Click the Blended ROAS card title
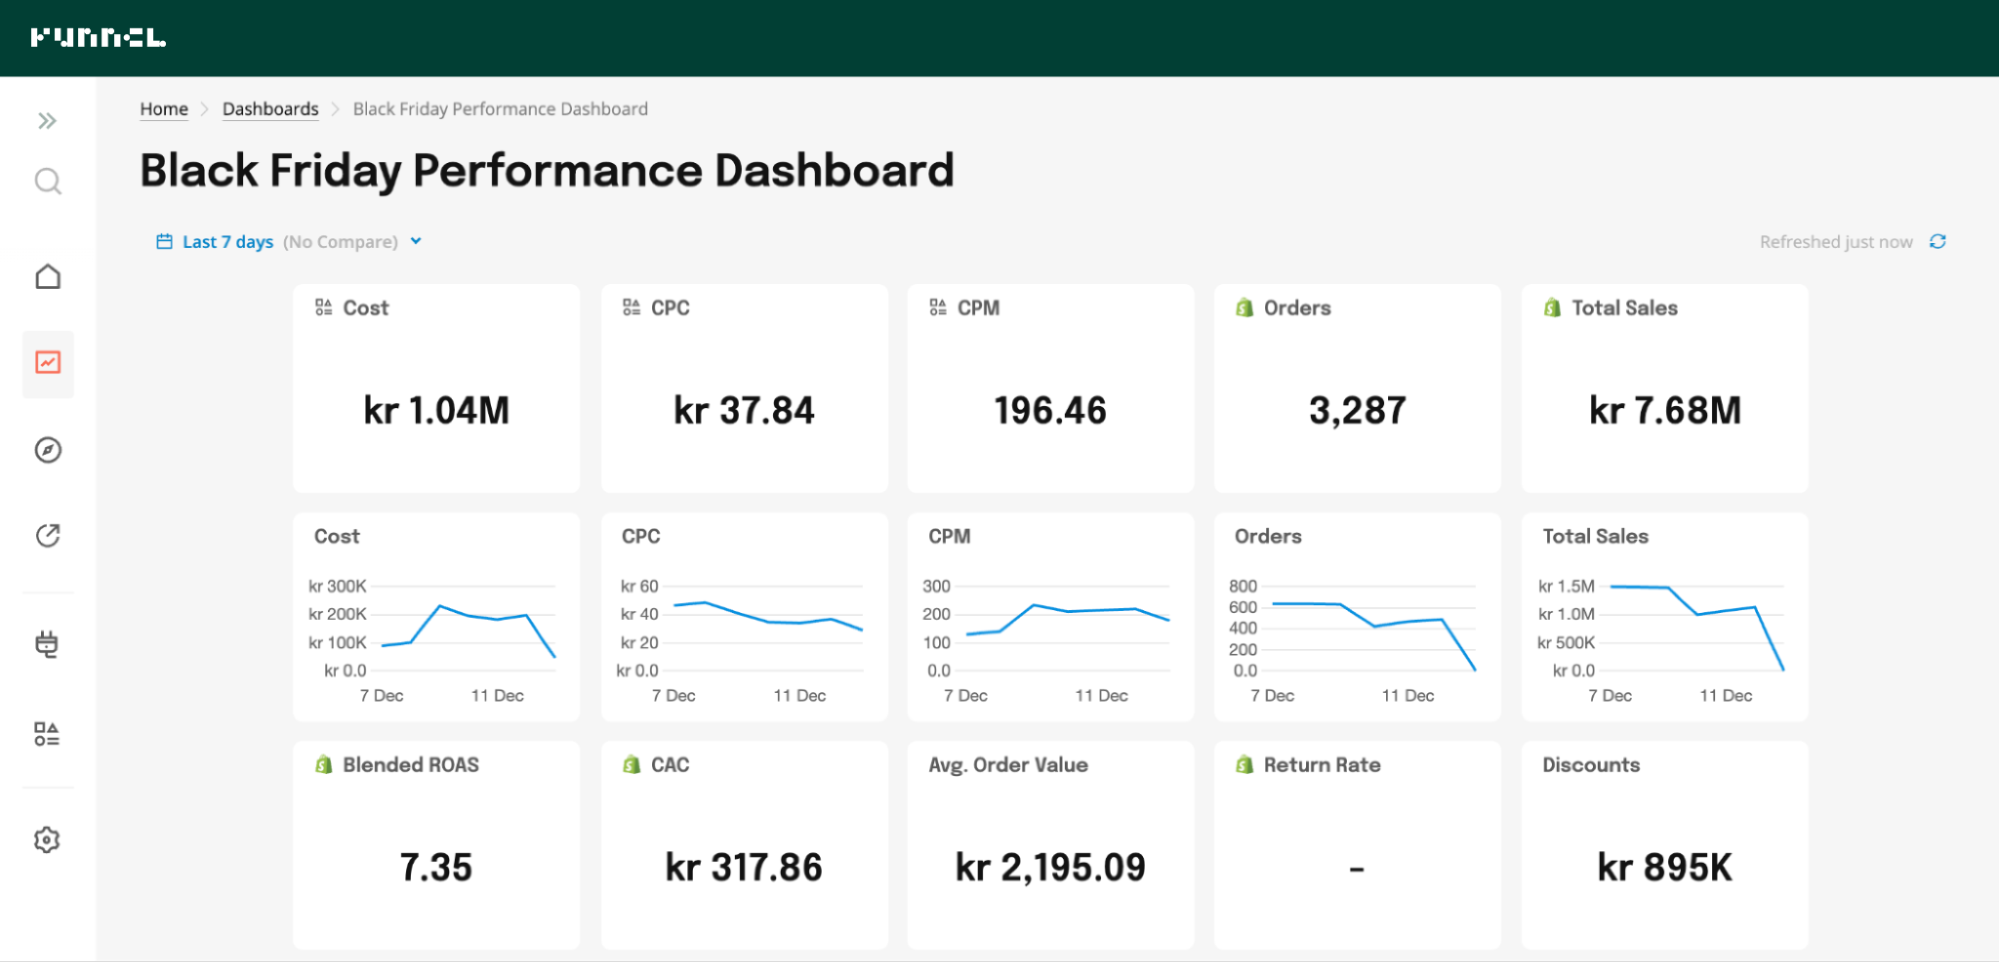 (411, 764)
